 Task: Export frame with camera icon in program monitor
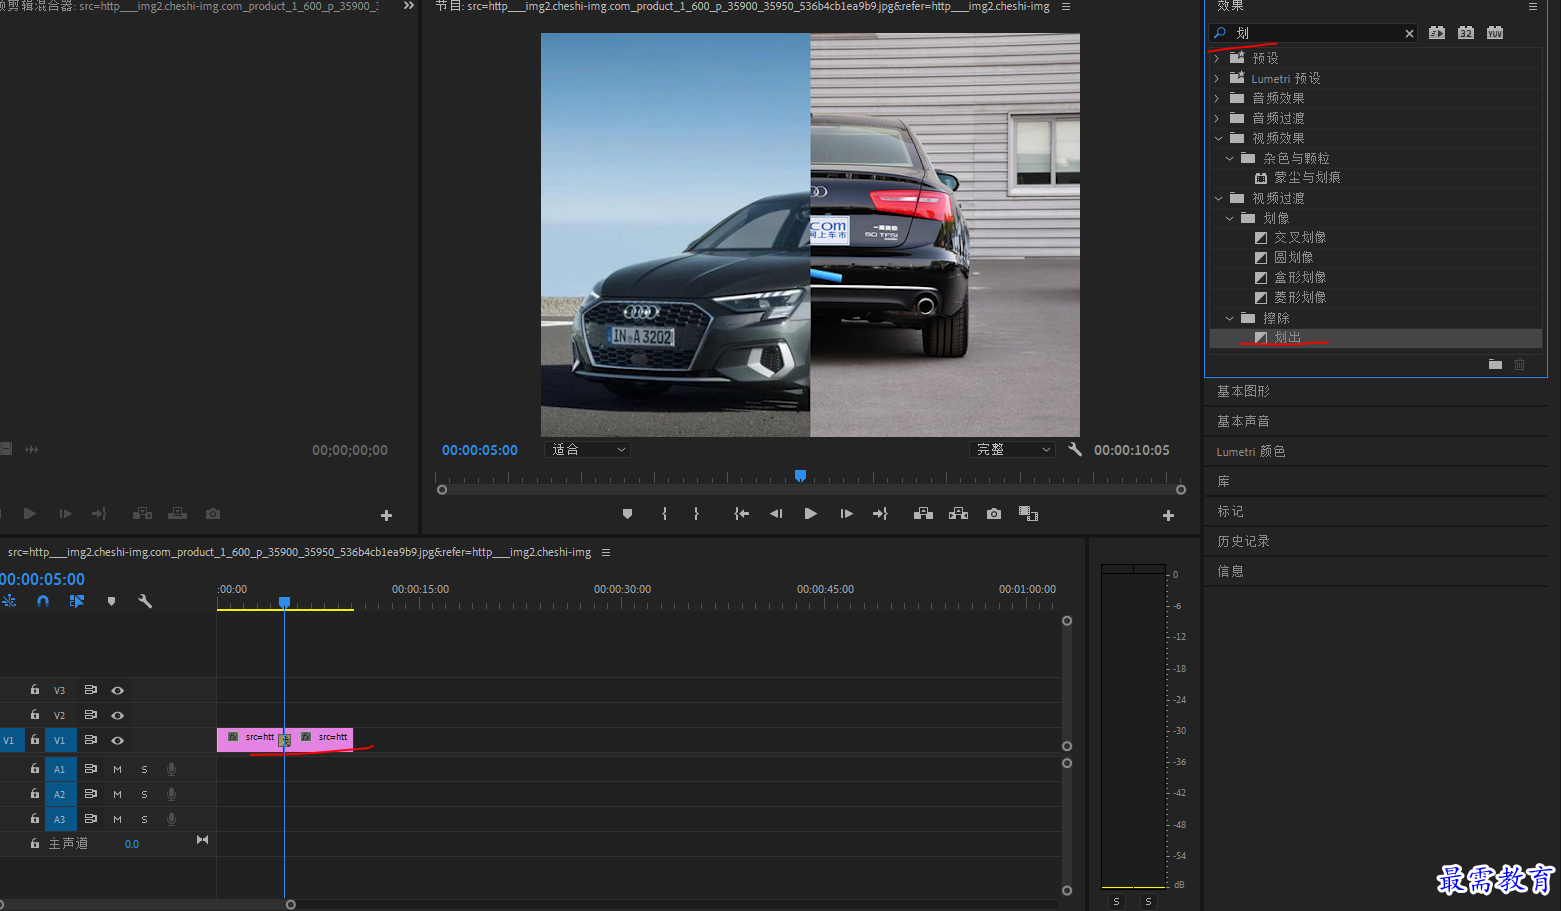[x=994, y=514]
